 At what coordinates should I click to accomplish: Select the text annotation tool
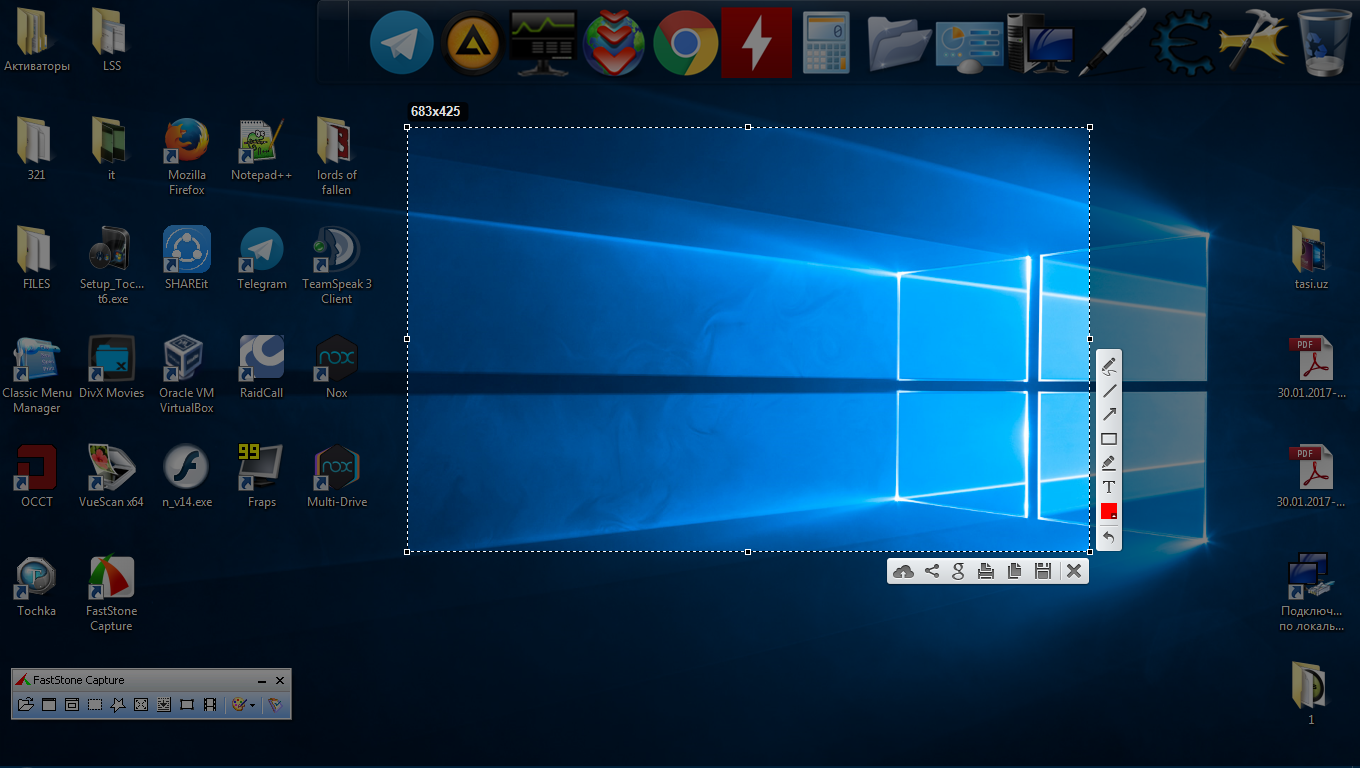point(1108,487)
